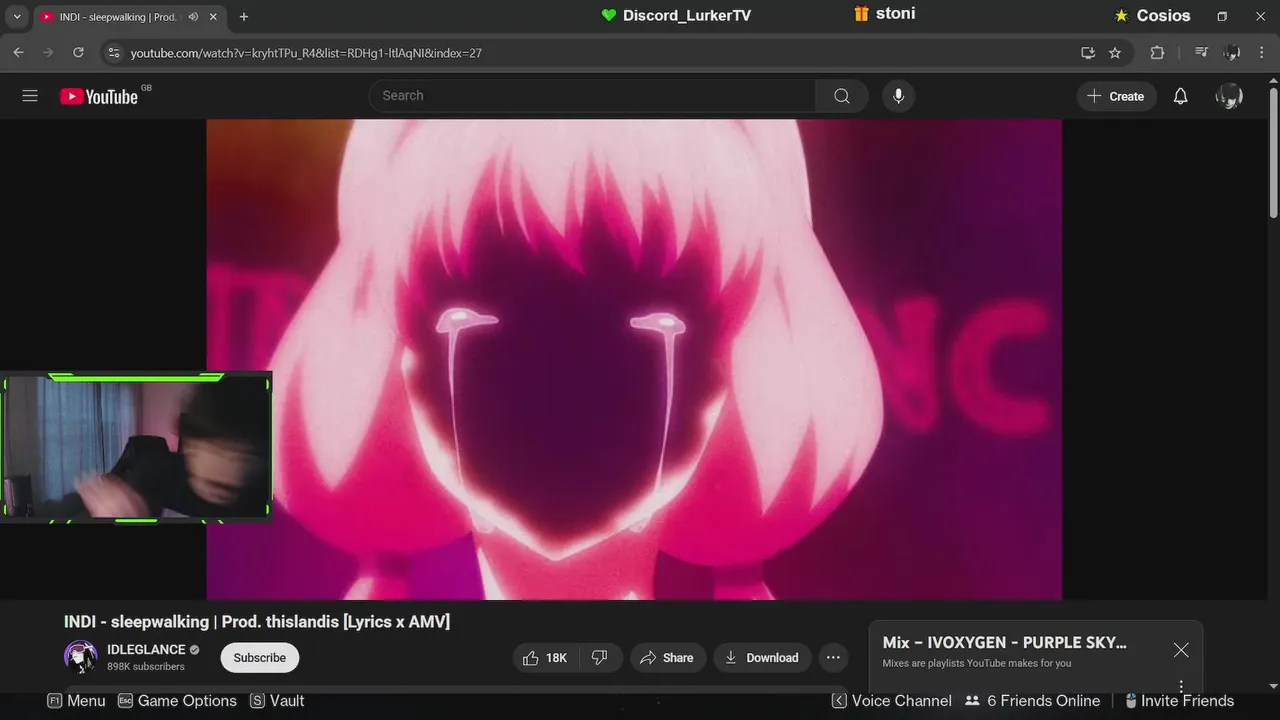Download the video
Screen dimensions: 1280x720
click(x=762, y=657)
